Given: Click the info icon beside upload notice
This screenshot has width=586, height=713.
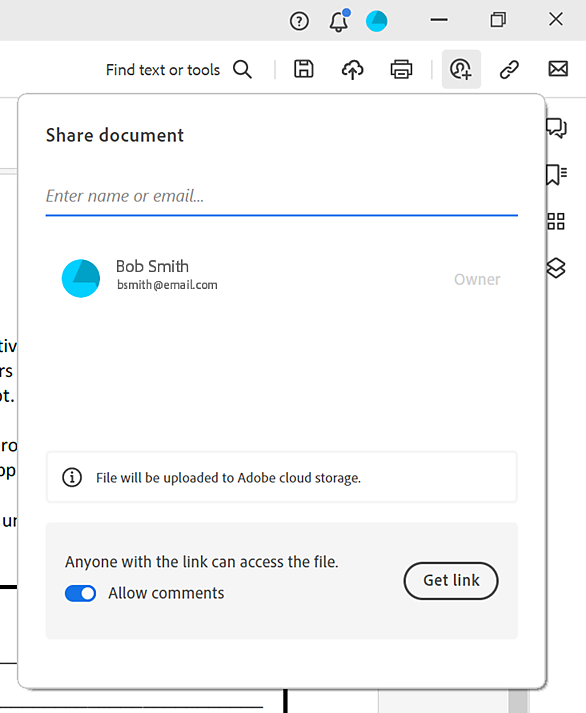Looking at the screenshot, I should (72, 477).
